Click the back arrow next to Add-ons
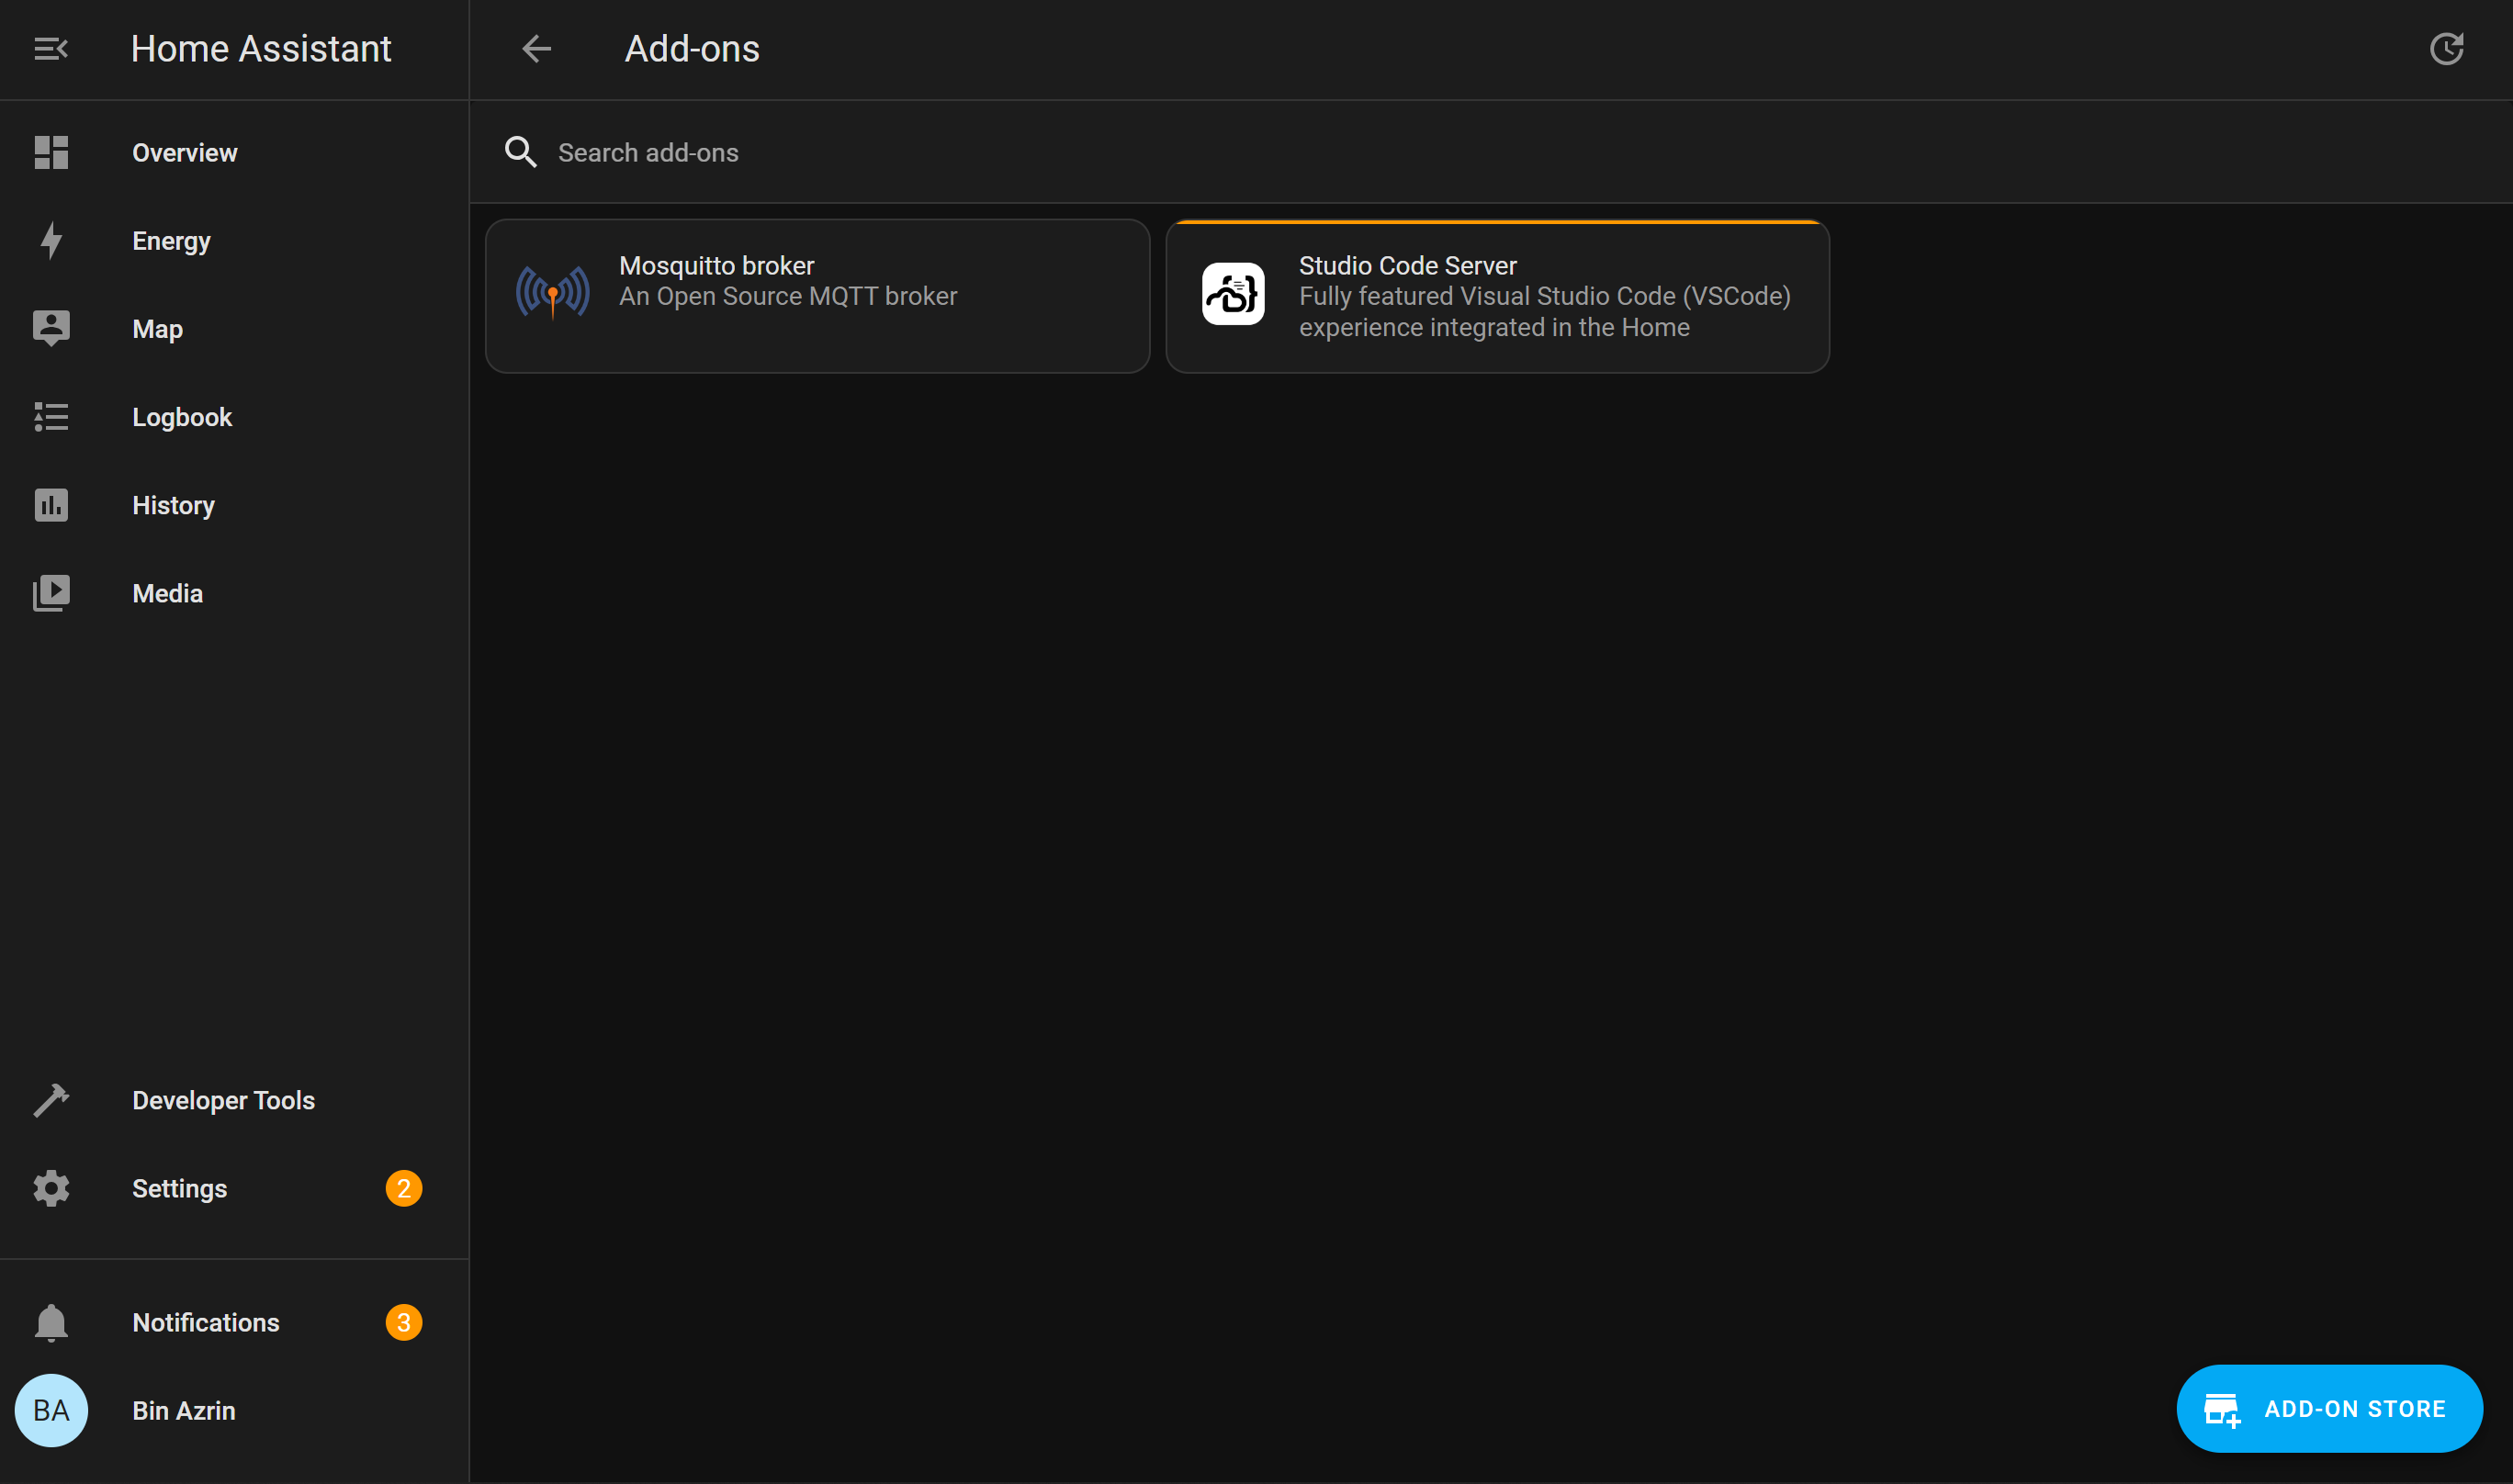This screenshot has width=2513, height=1484. 537,49
